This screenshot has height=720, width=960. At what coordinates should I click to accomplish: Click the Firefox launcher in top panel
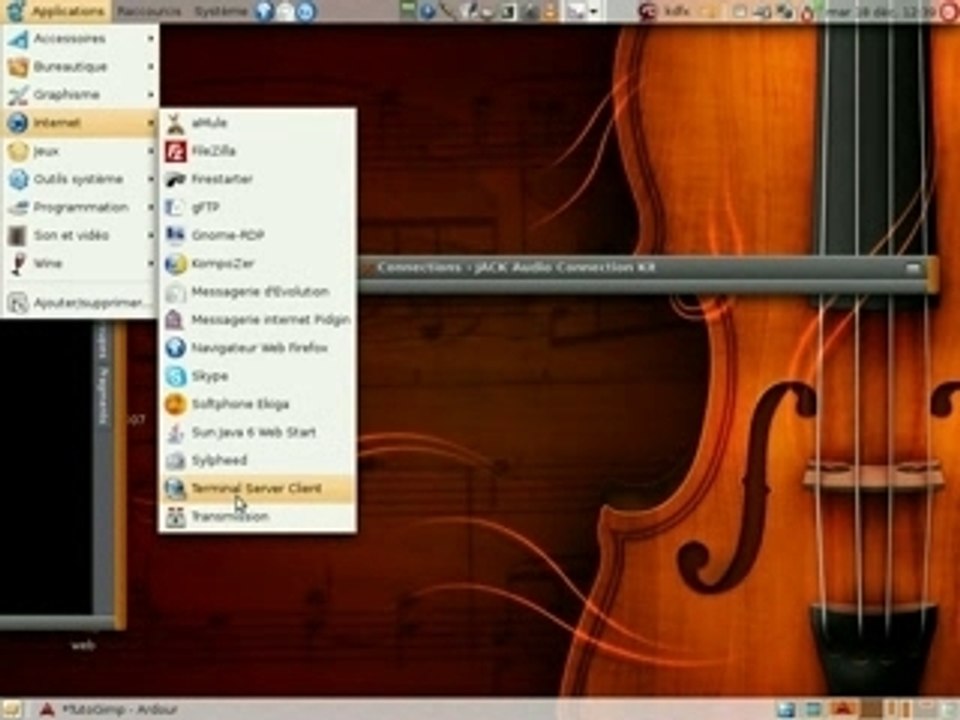tap(264, 11)
